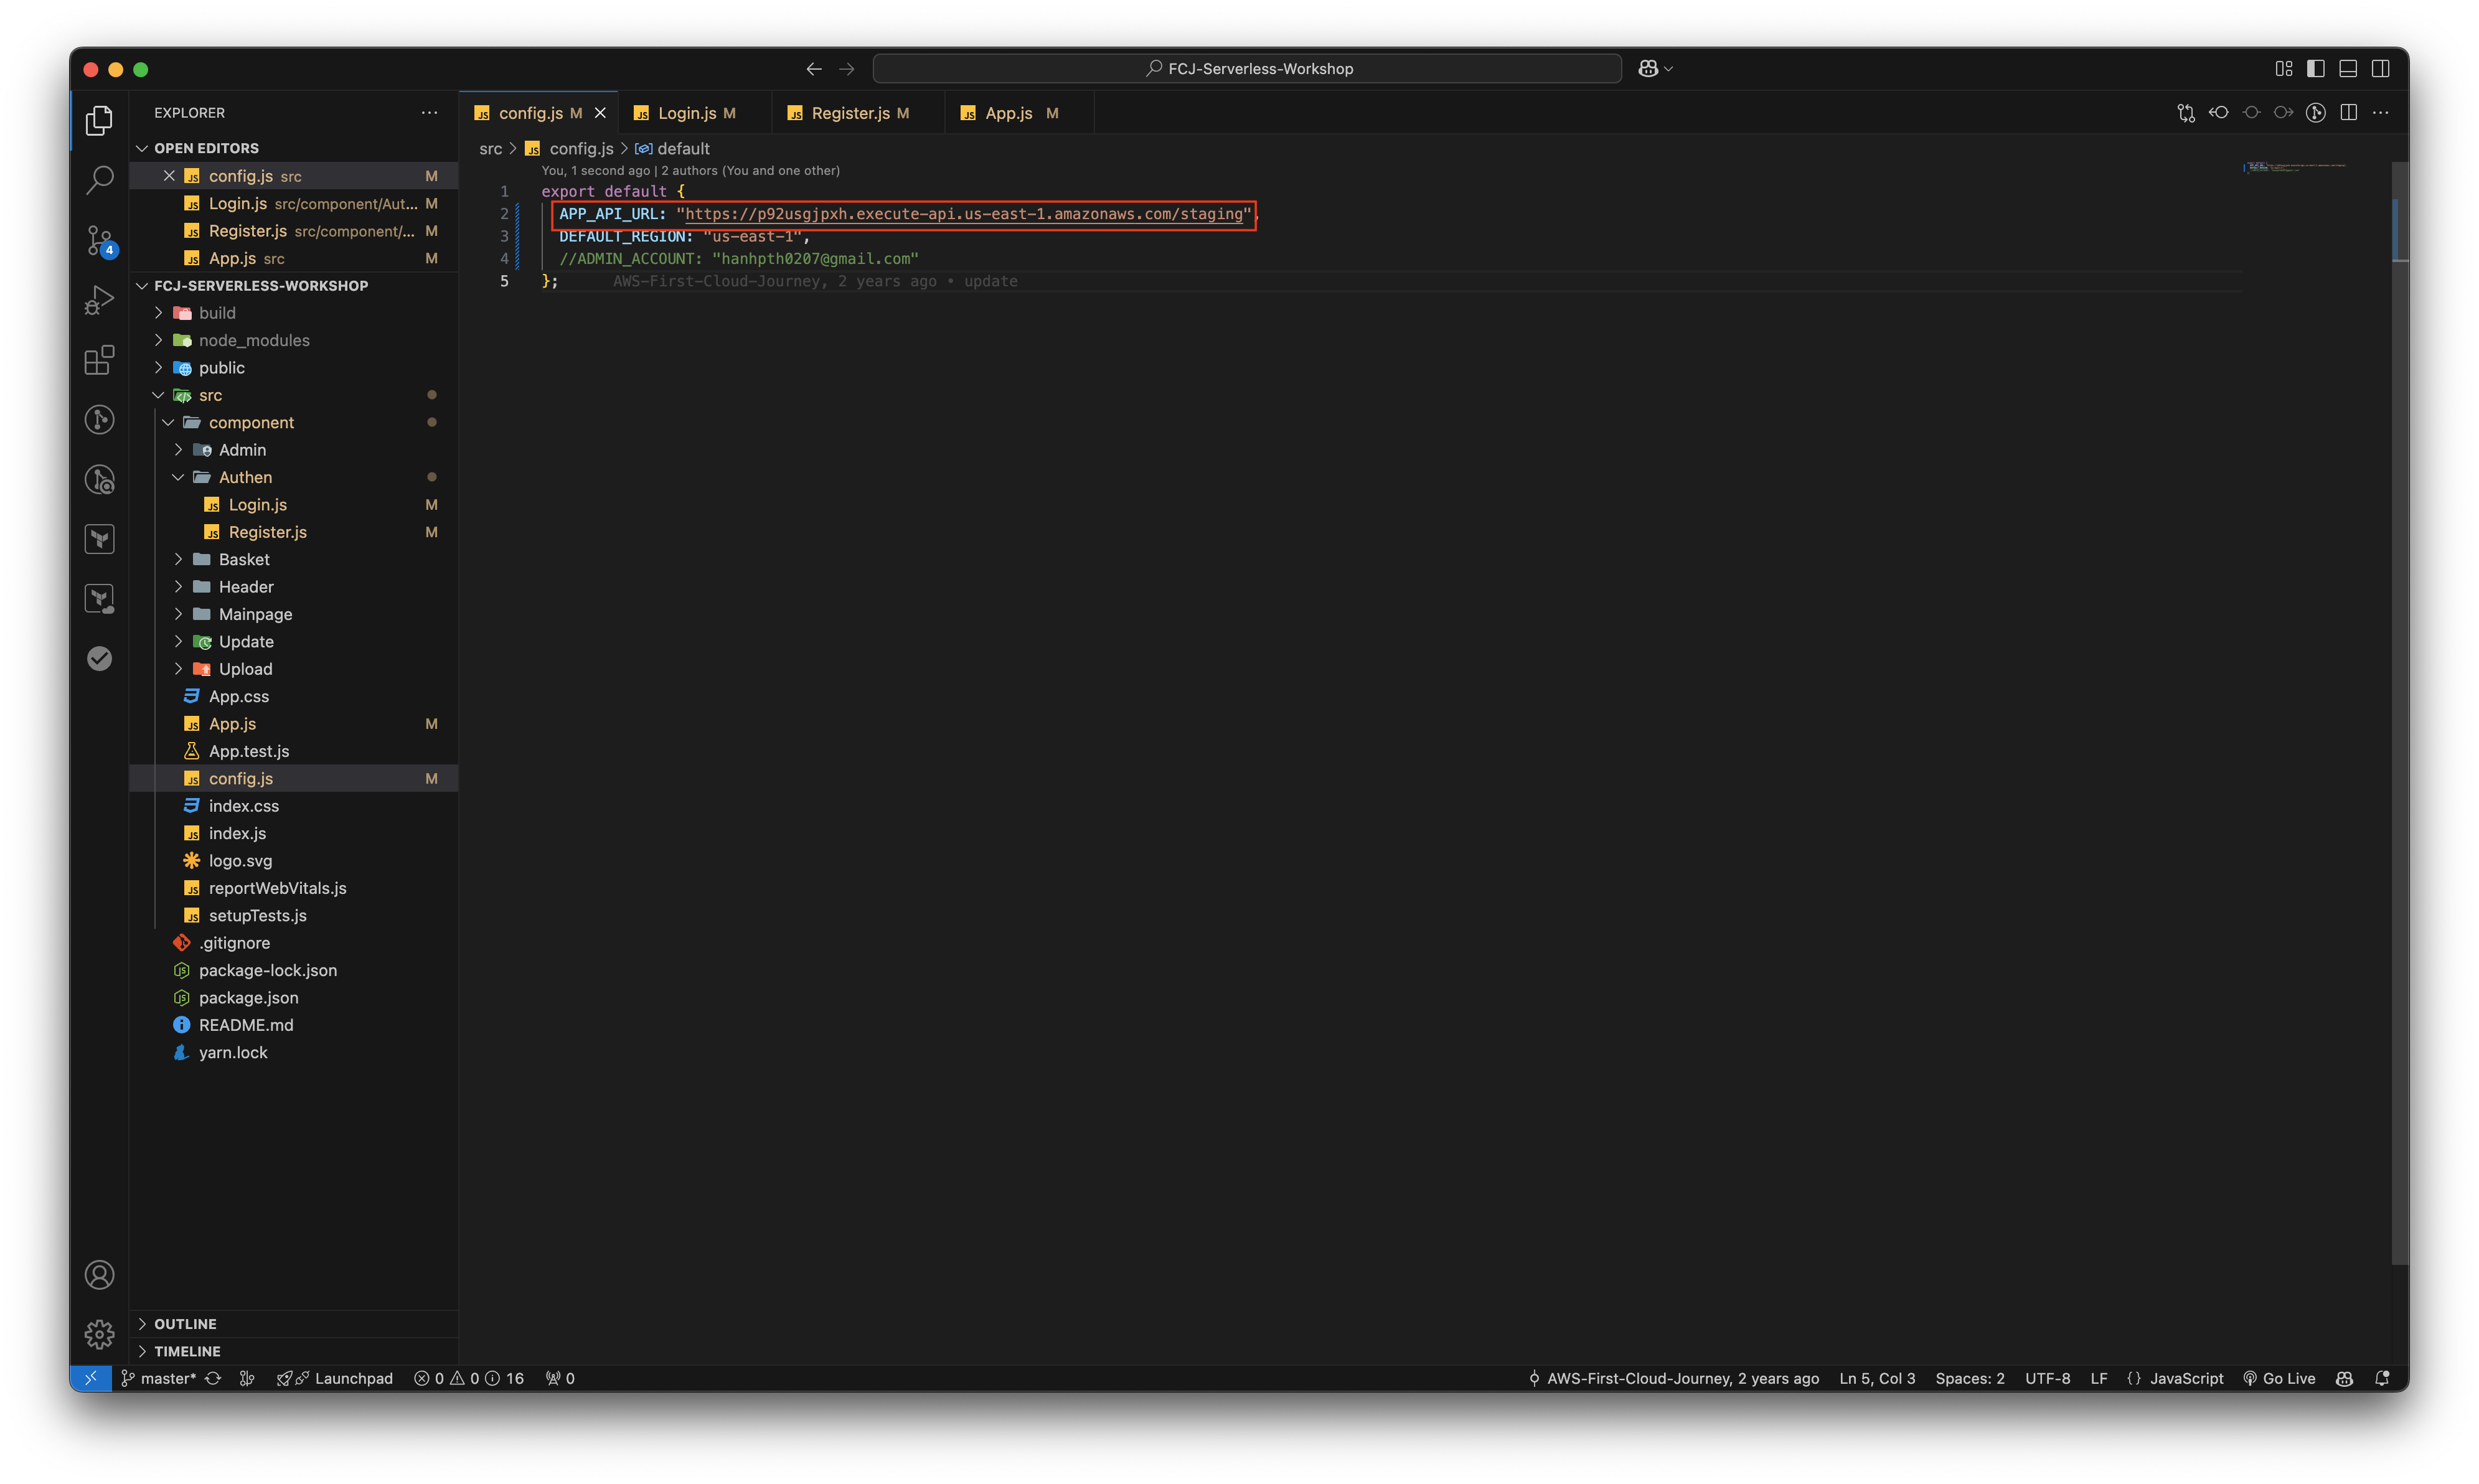
Task: Click Go Live in status bar
Action: (2279, 1378)
